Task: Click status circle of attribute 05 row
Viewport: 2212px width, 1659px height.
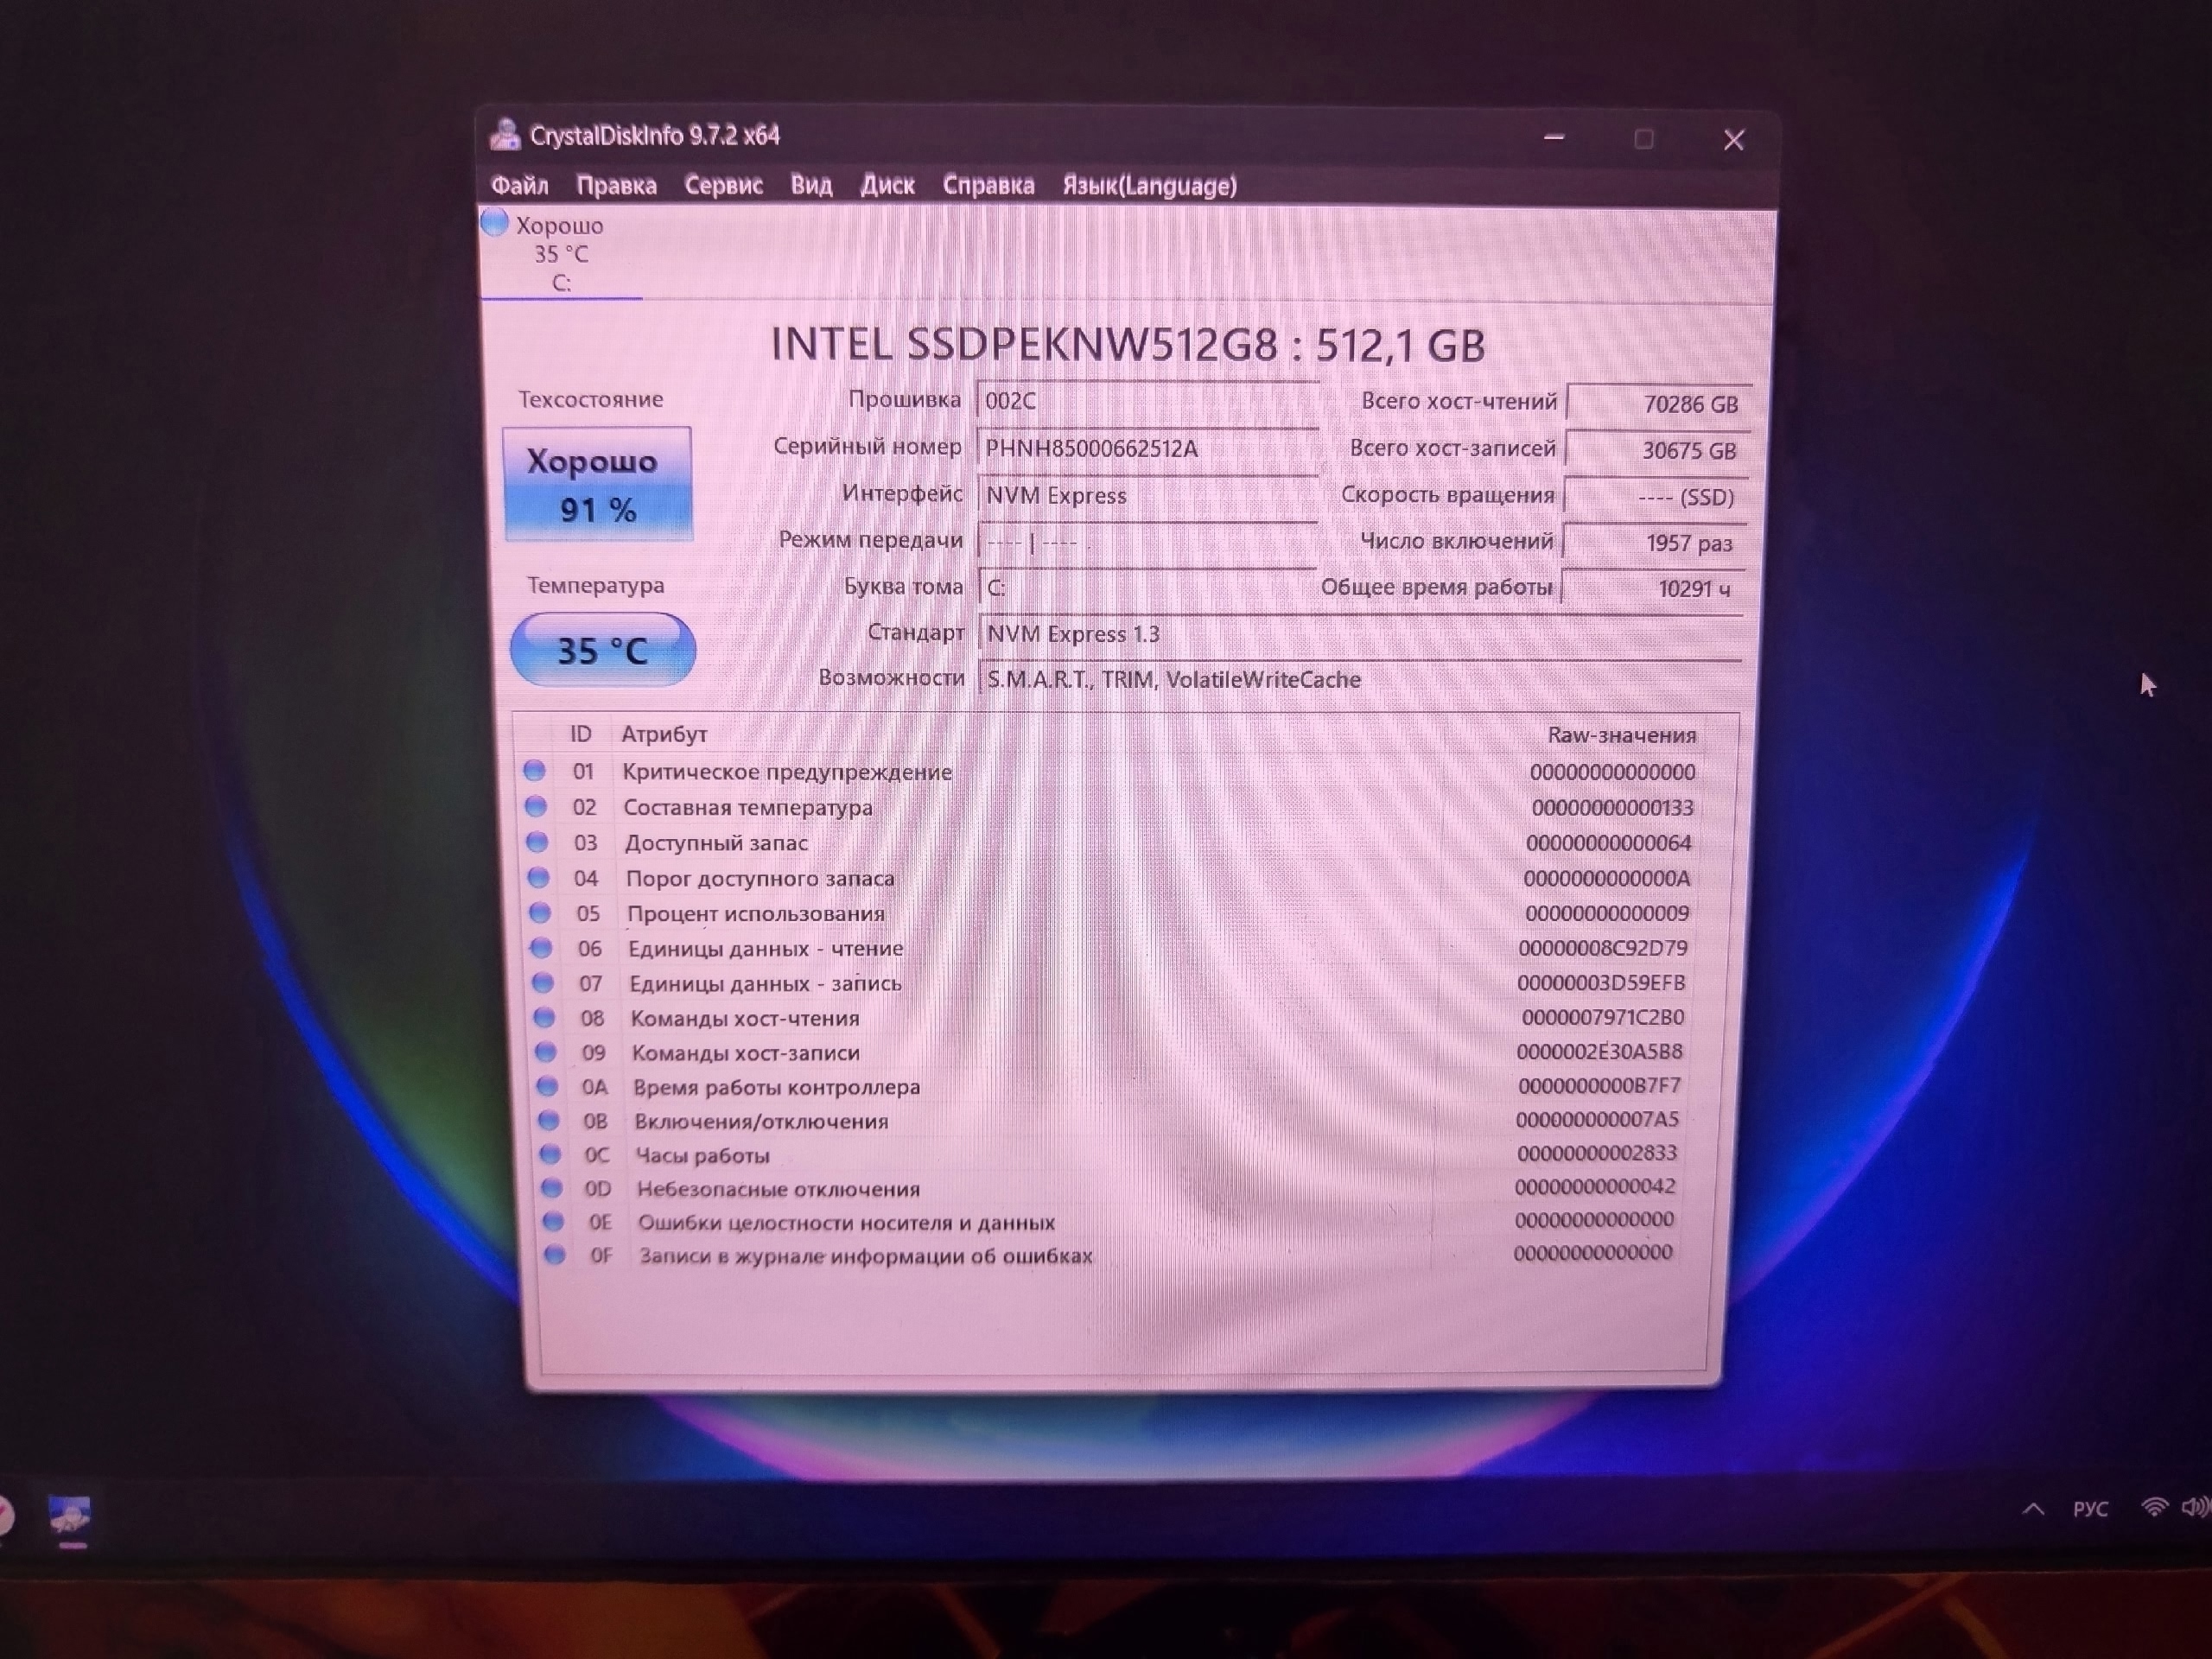Action: [x=539, y=912]
